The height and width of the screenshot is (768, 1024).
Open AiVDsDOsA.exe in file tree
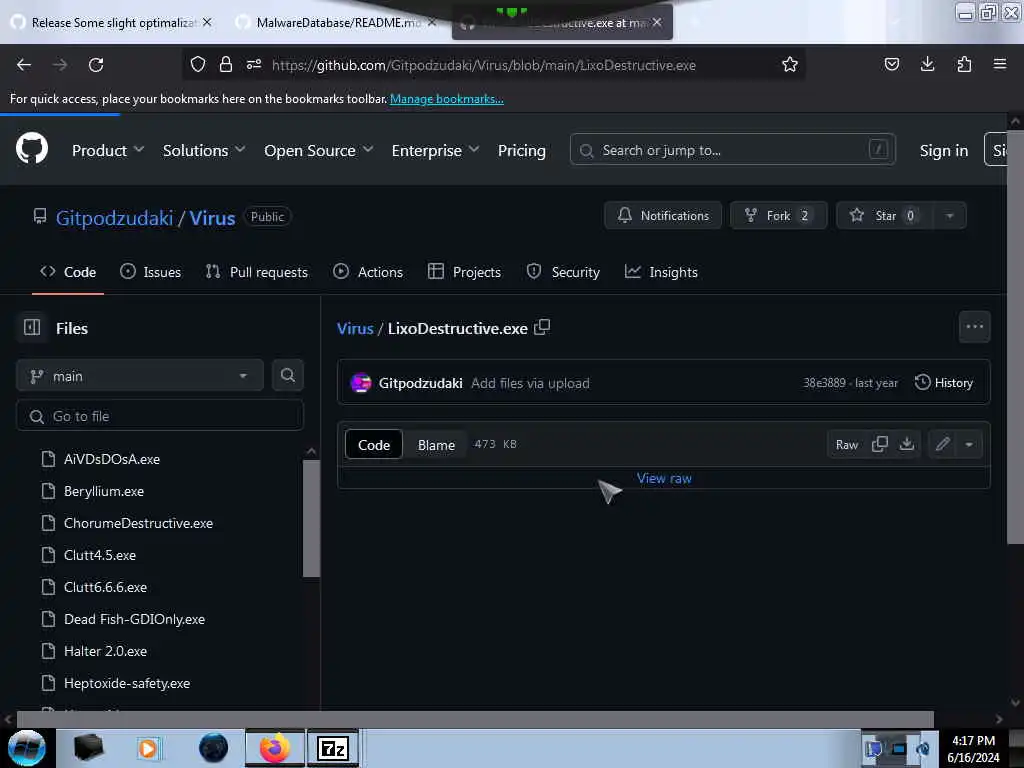112,459
